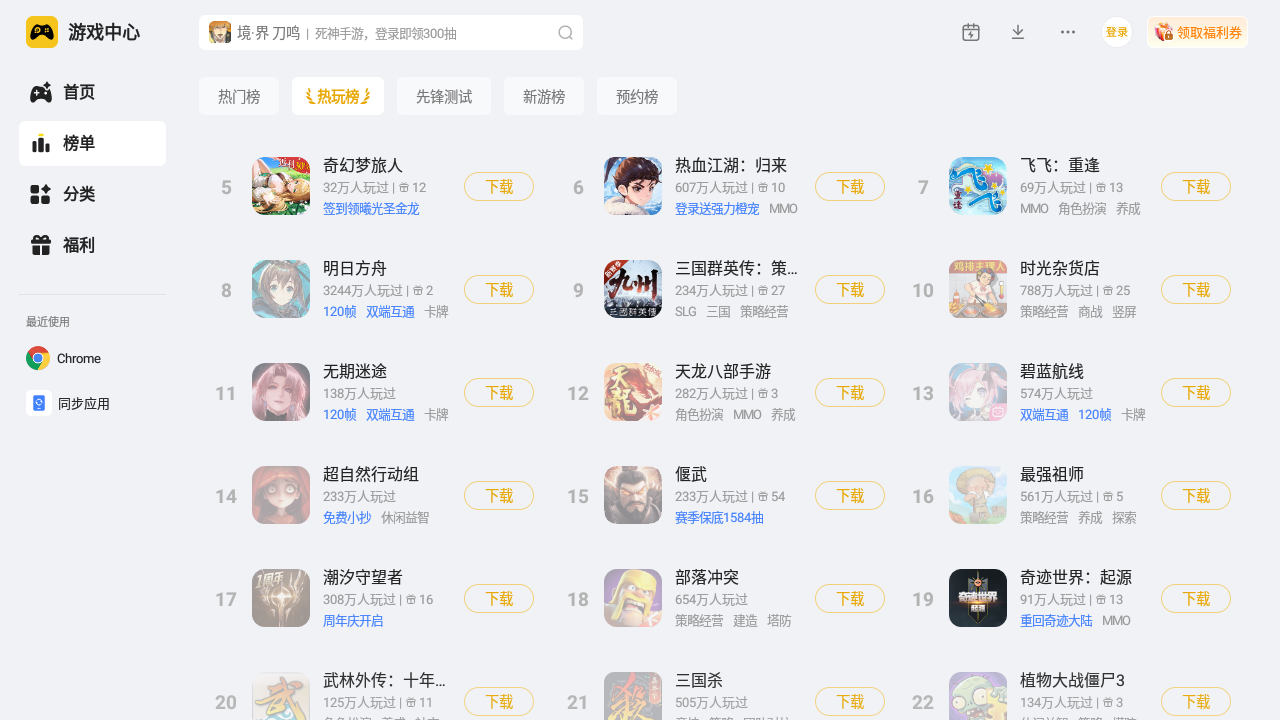
Task: Switch to the 热门榜 tab
Action: click(x=239, y=96)
